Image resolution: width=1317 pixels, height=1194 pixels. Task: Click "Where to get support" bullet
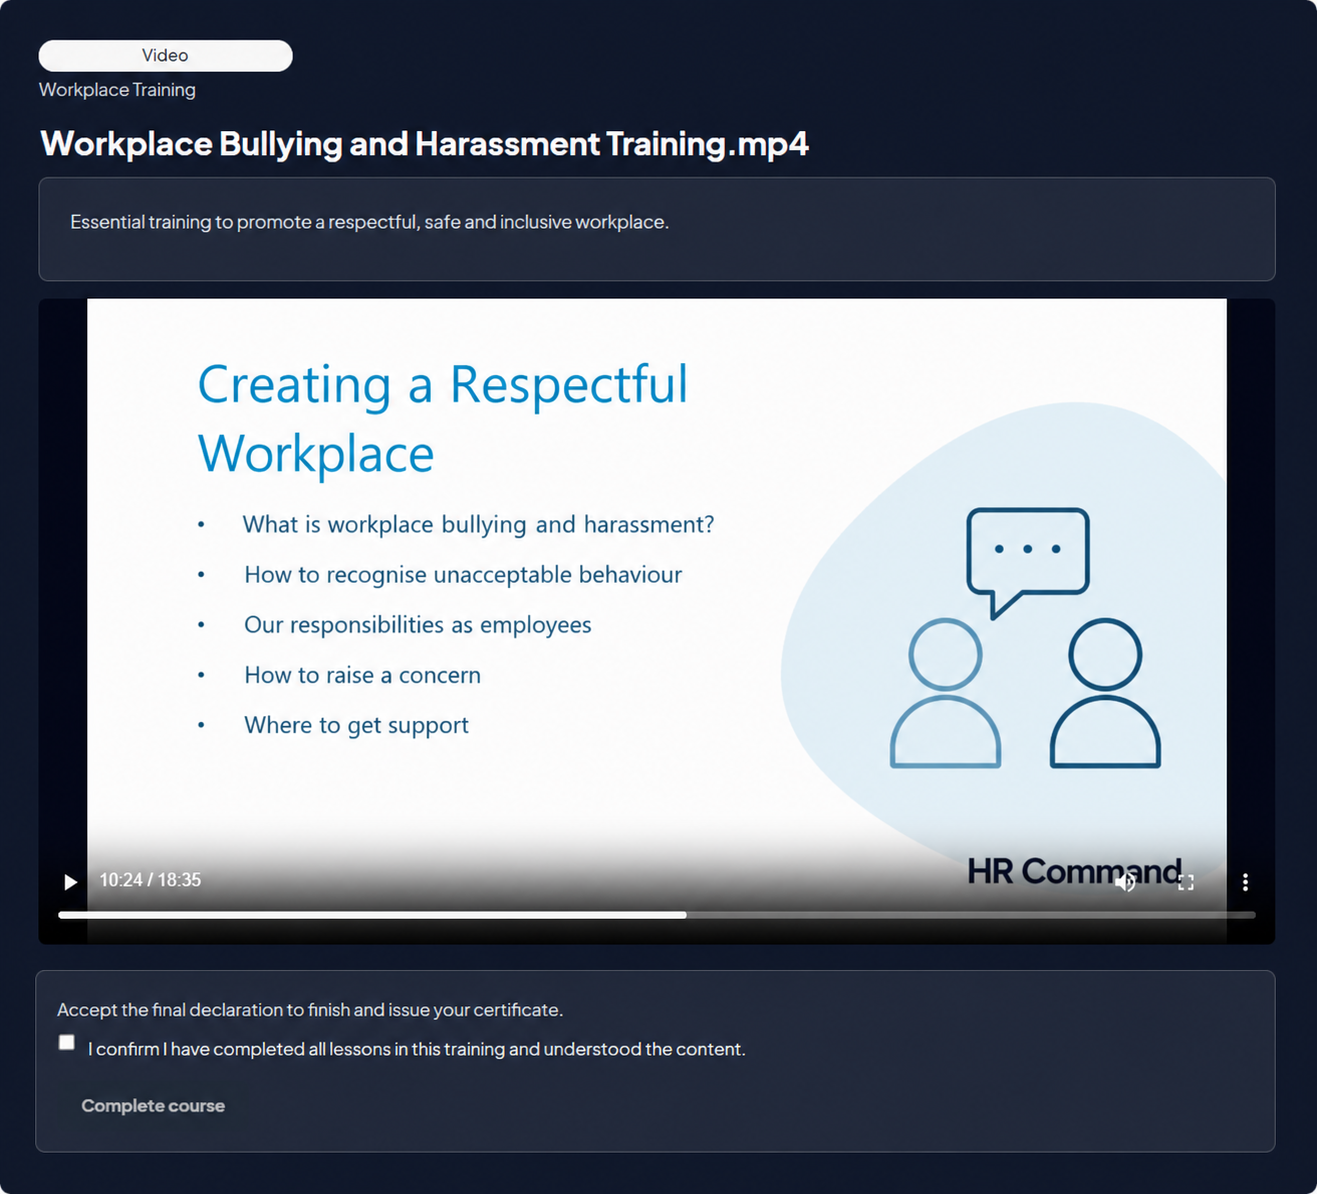[356, 725]
